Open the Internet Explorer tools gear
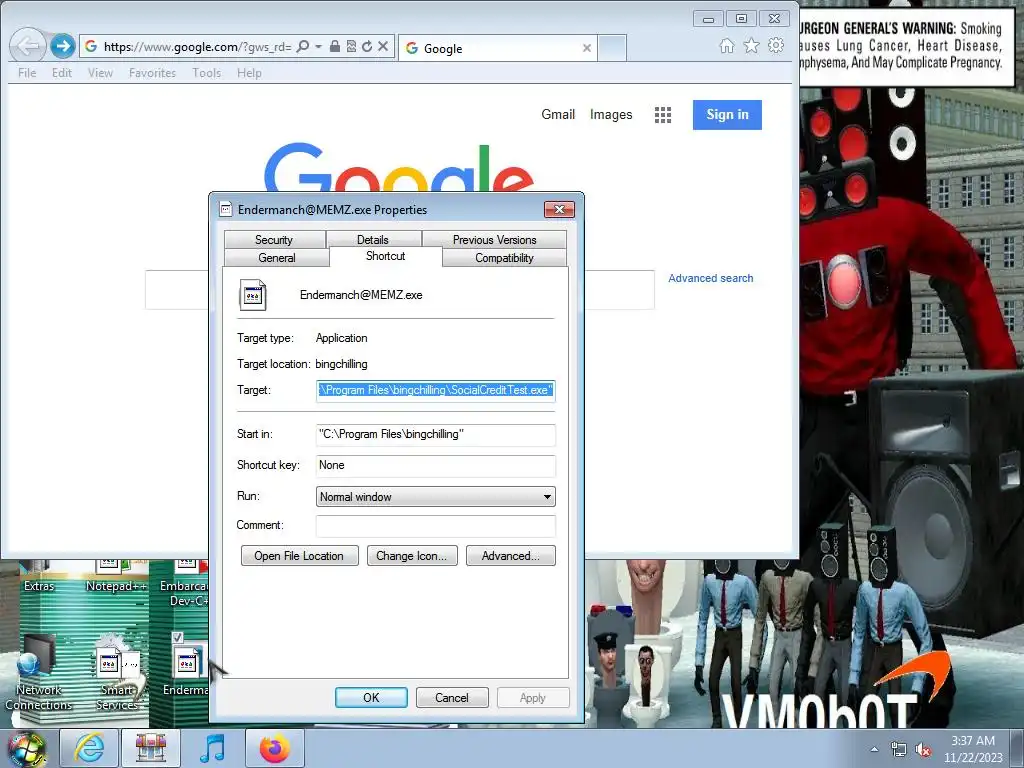Screen dimensions: 1024x768 (x=776, y=46)
